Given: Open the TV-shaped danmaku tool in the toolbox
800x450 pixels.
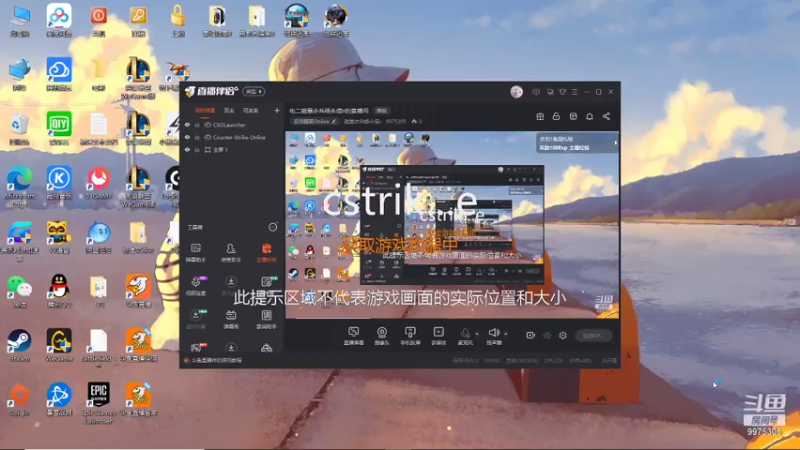Looking at the screenshot, I should tap(231, 319).
